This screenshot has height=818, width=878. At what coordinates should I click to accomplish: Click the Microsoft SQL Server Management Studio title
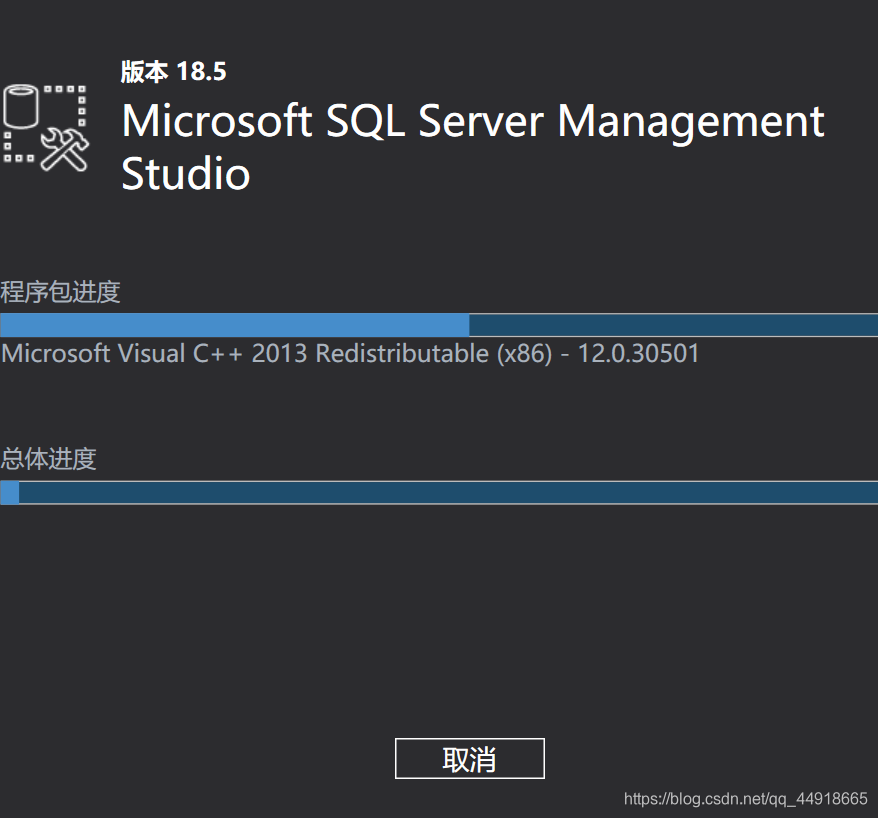pos(473,147)
